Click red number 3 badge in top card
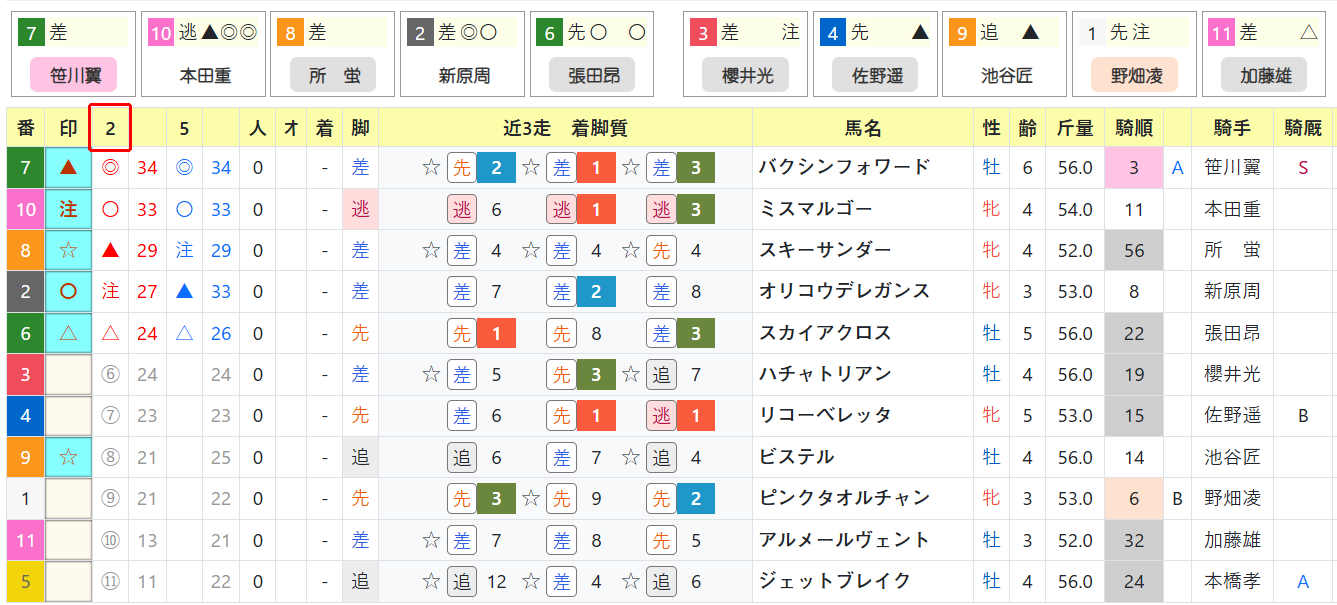The width and height of the screenshot is (1337, 605). coord(704,33)
